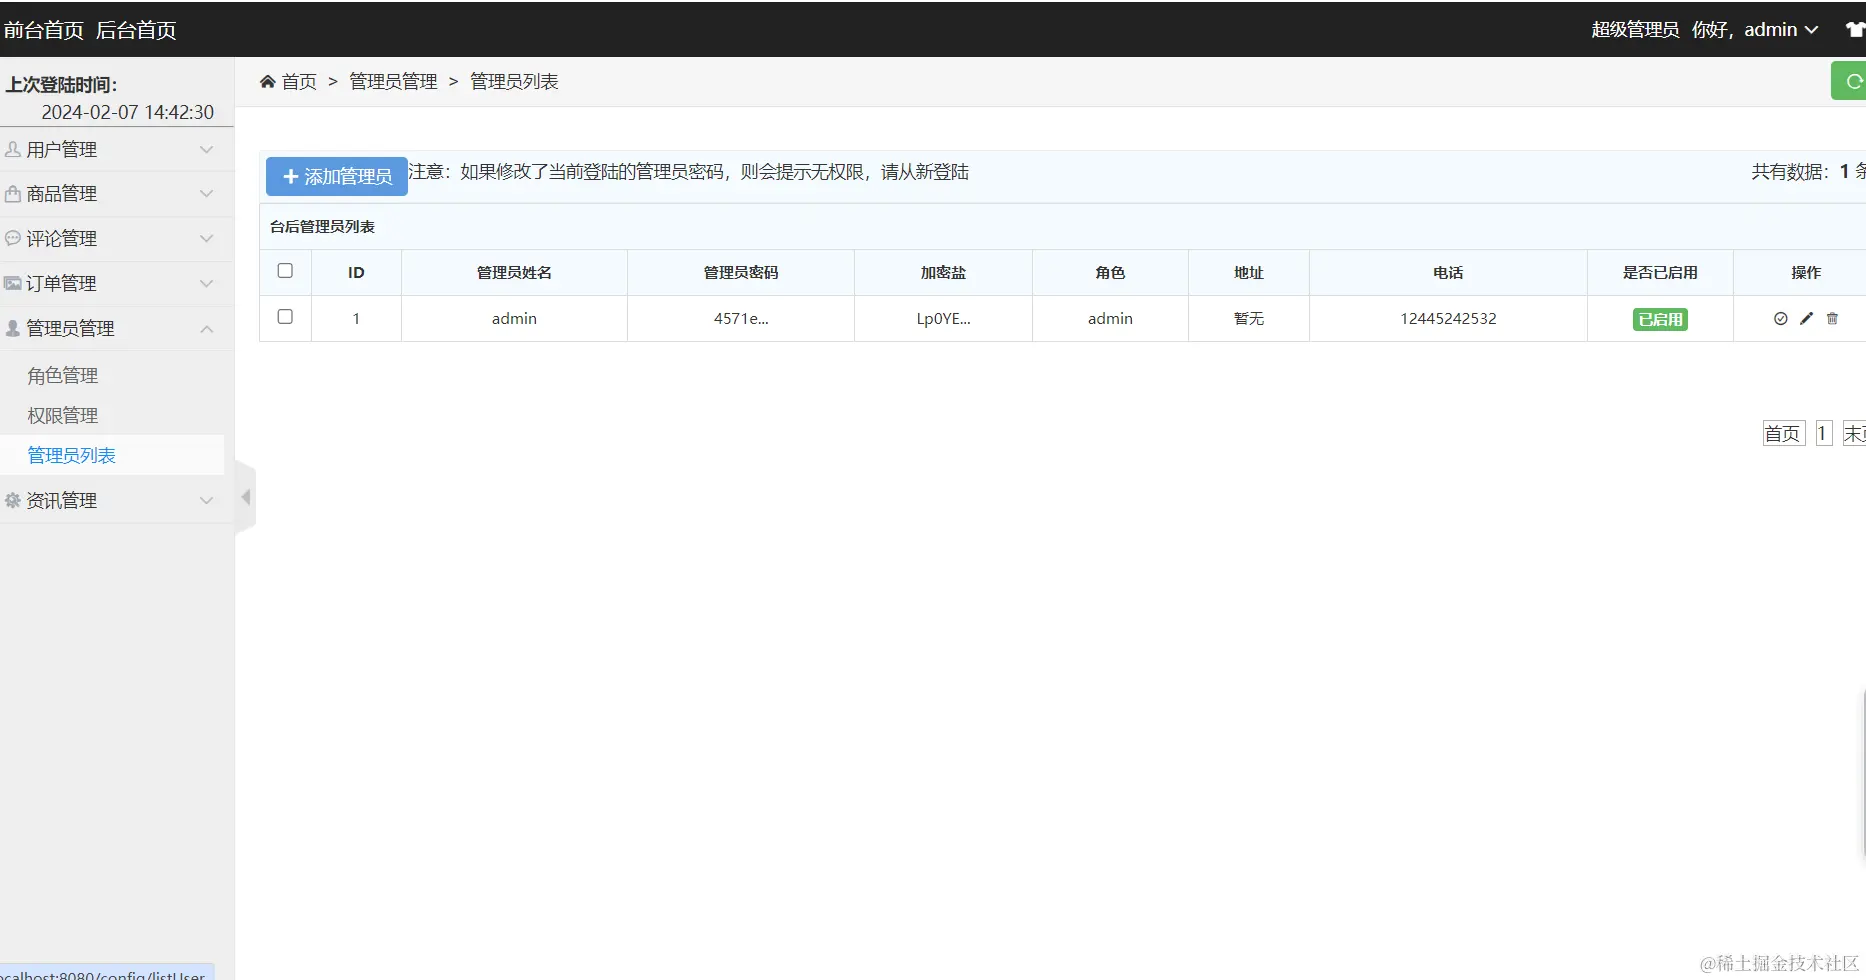Click the gear icon beside 资讯管理
Image resolution: width=1866 pixels, height=980 pixels.
13,500
